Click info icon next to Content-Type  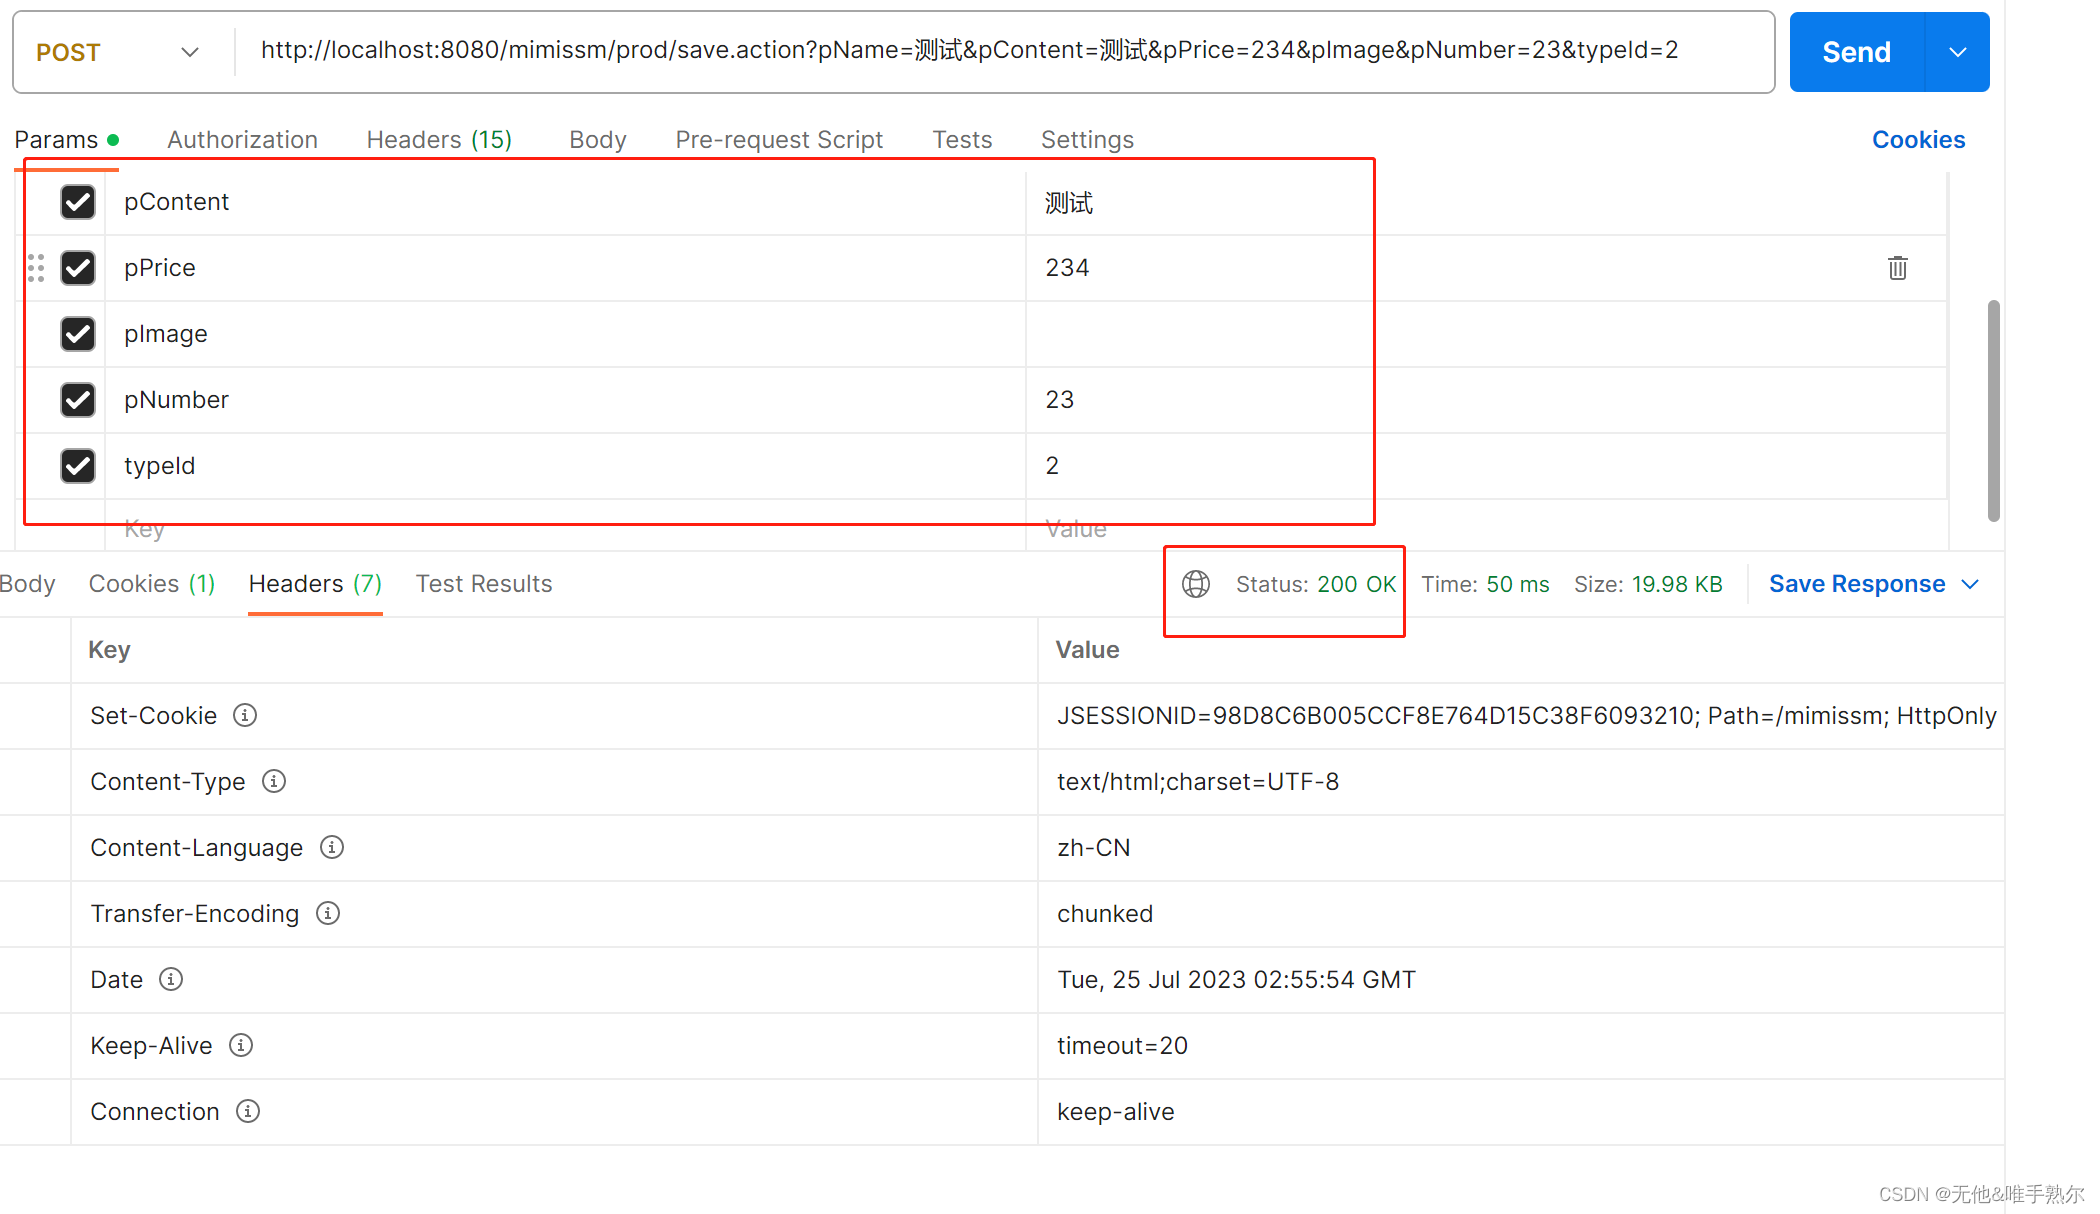274,781
